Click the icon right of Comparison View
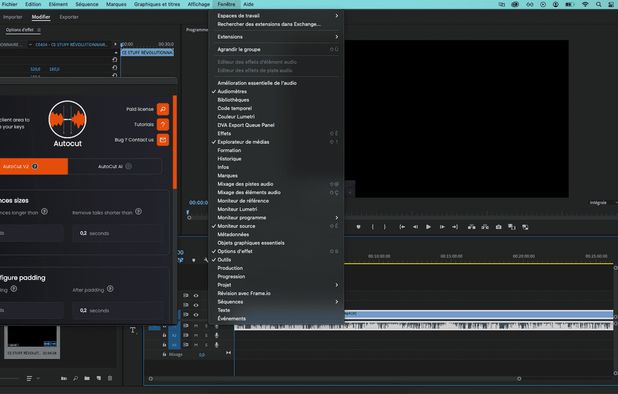The height and width of the screenshot is (394, 618). click(525, 227)
